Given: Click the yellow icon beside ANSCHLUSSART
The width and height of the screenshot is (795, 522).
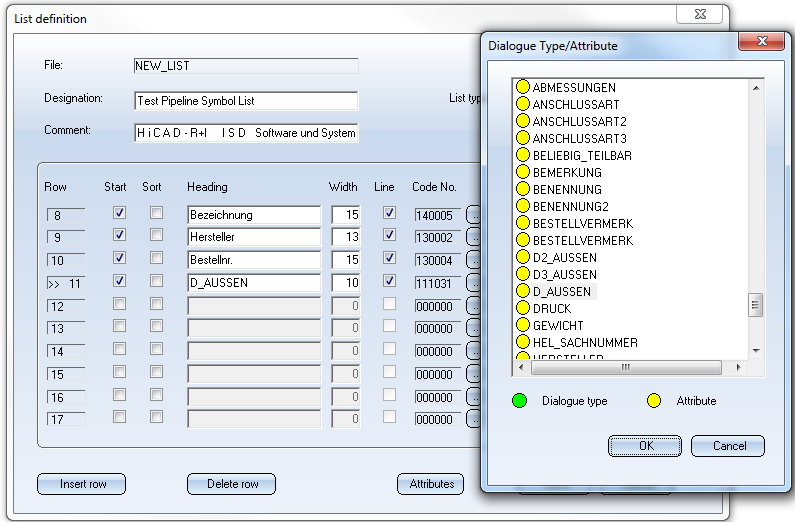Looking at the screenshot, I should 522,105.
